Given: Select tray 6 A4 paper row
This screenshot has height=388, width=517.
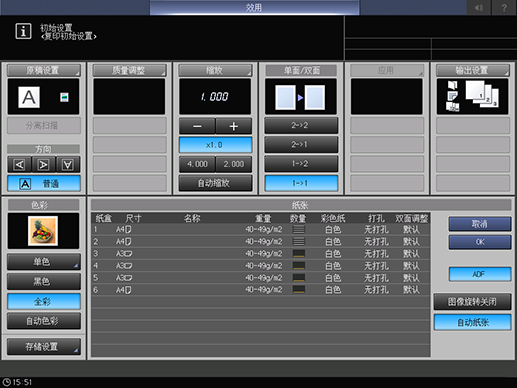Looking at the screenshot, I should coord(260,290).
